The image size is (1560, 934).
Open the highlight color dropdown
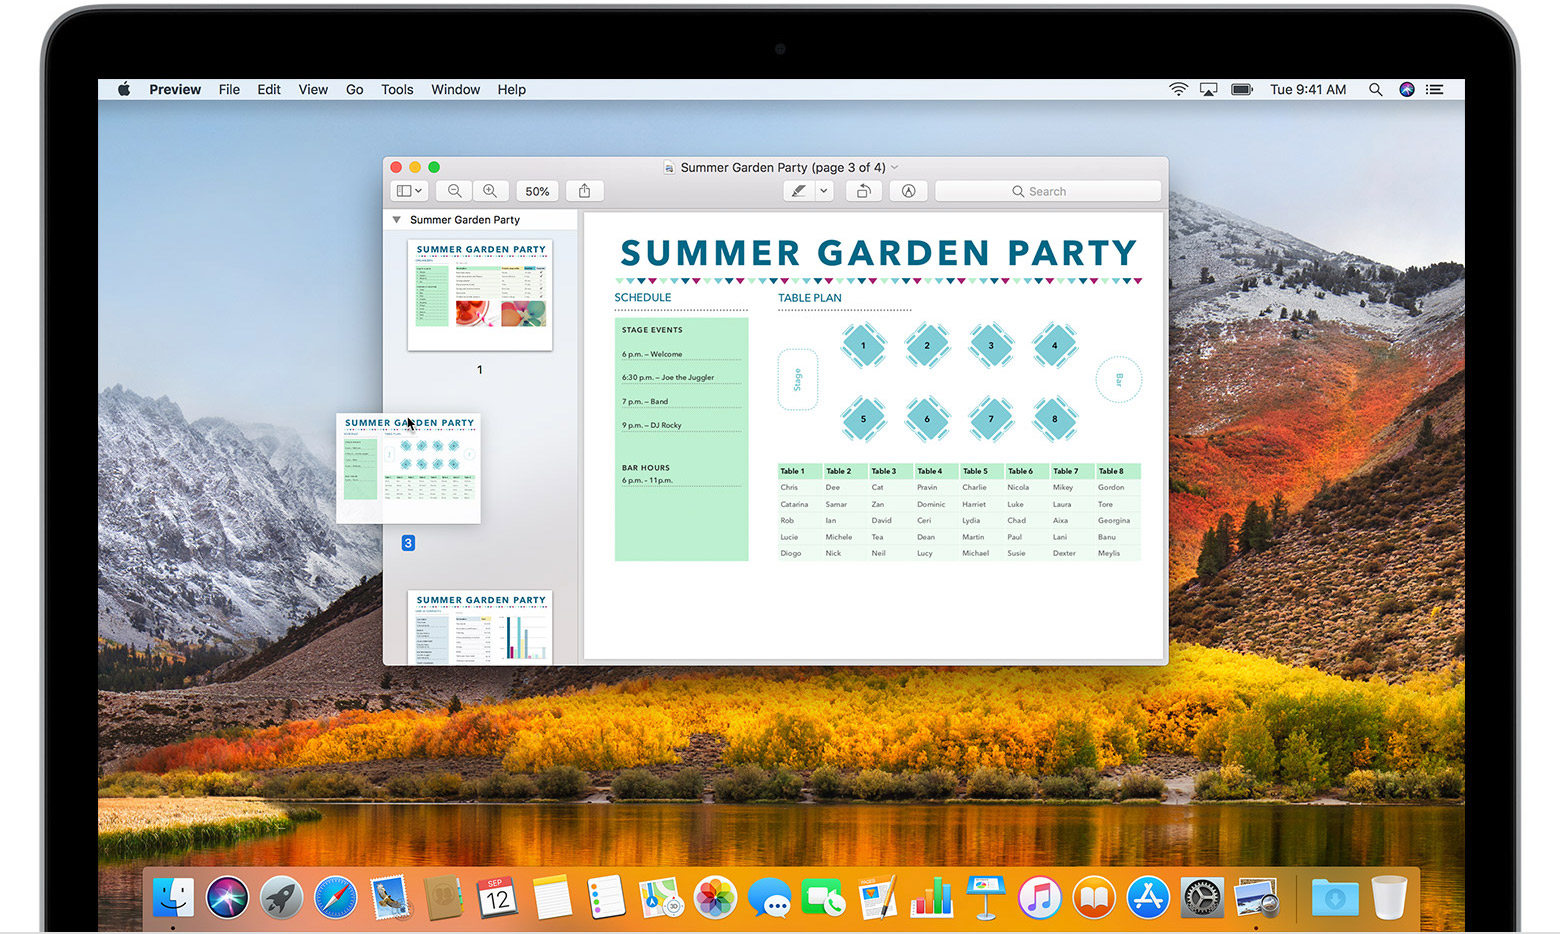click(824, 190)
